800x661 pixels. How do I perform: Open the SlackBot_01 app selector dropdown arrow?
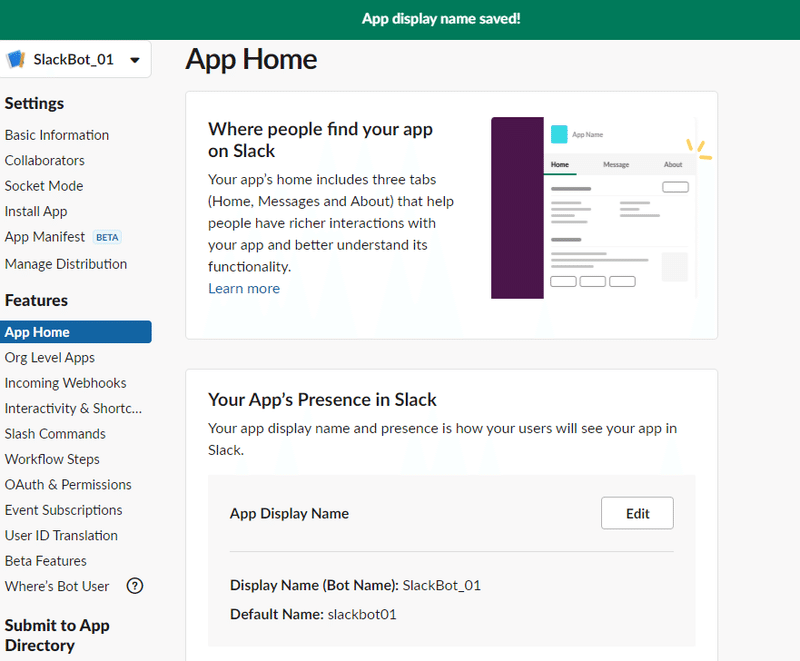click(135, 60)
